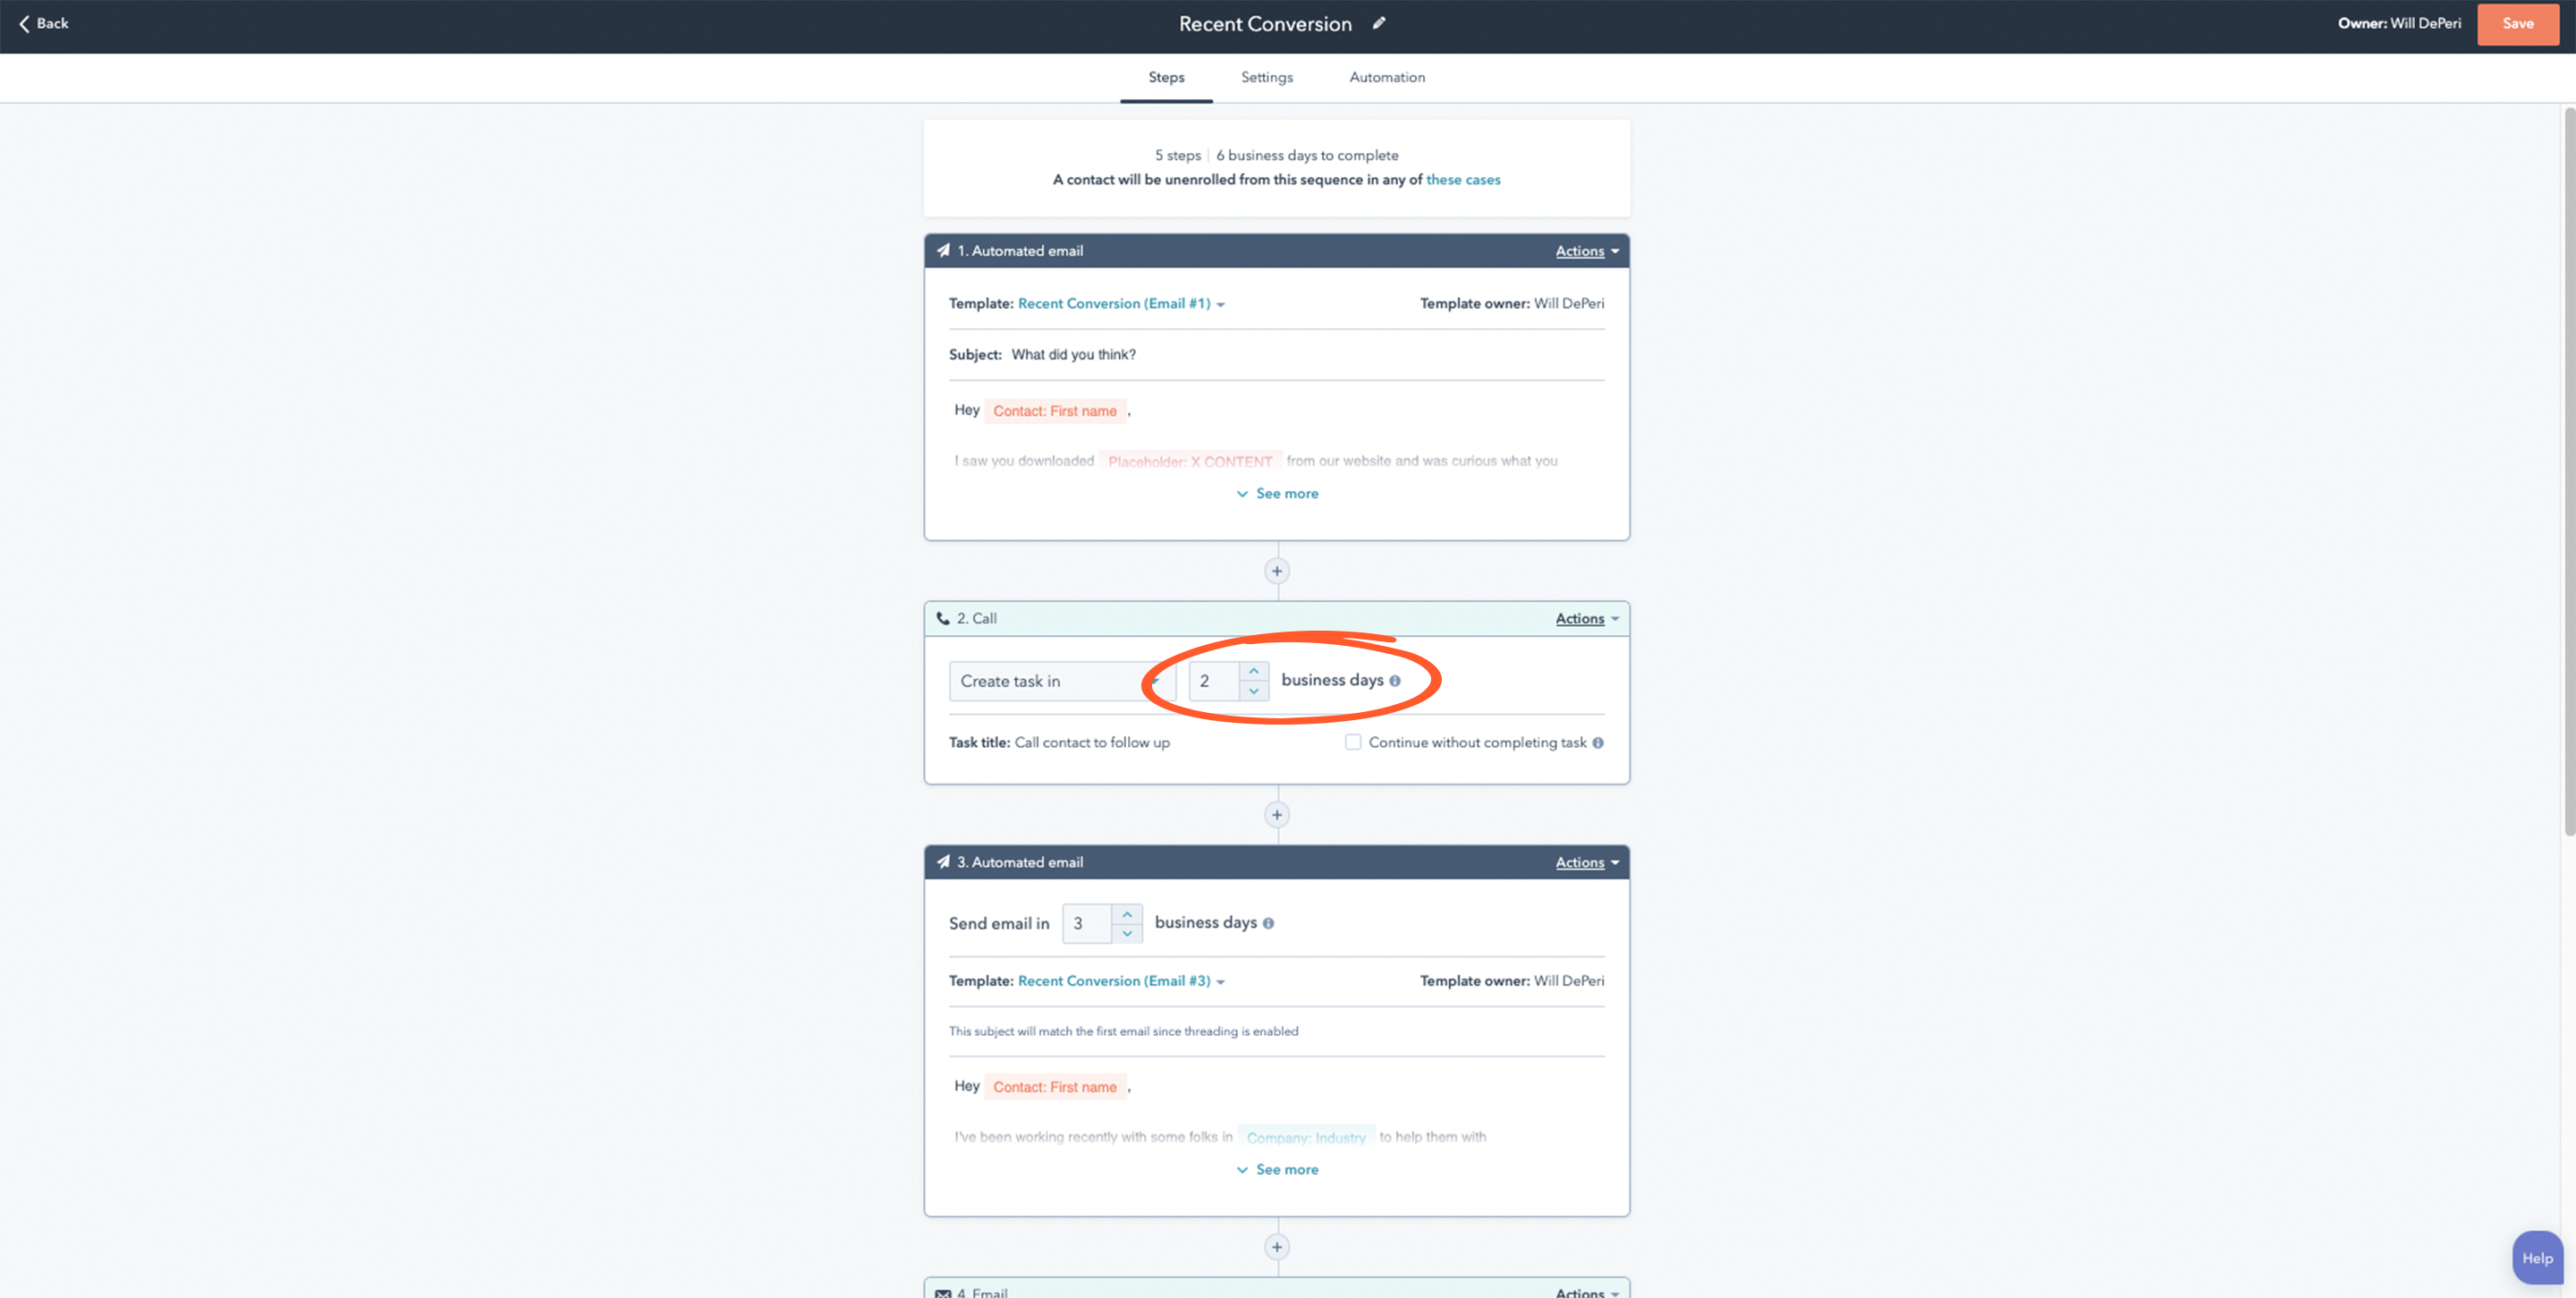The image size is (2576, 1298).
Task: Switch to the Settings tab
Action: click(1266, 76)
